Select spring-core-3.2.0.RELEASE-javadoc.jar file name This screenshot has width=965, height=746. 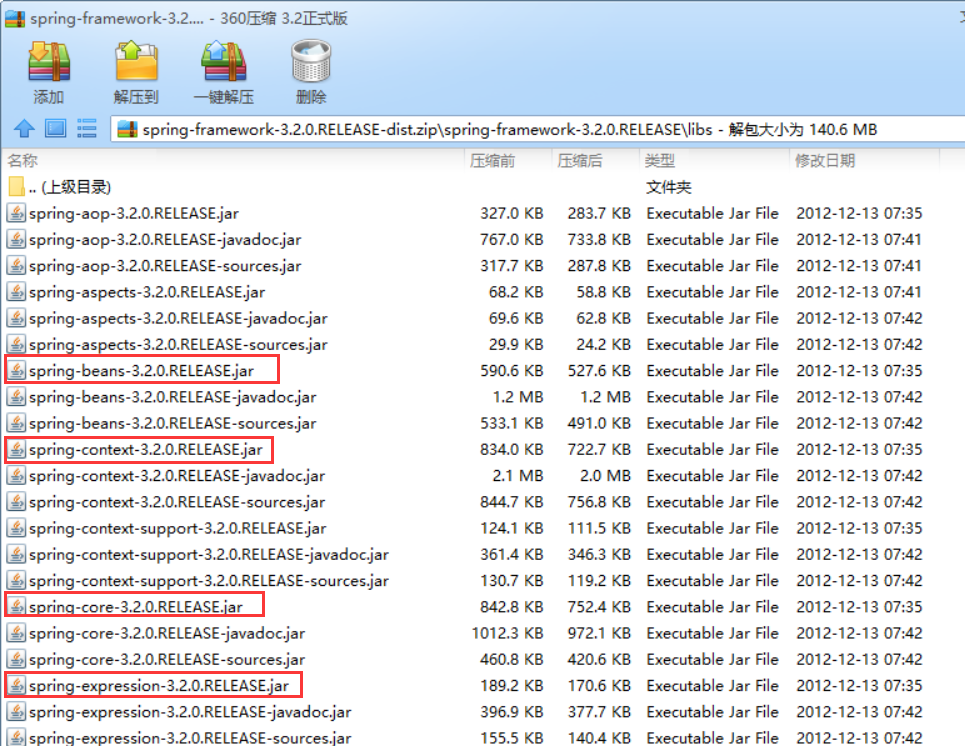pyautogui.click(x=167, y=633)
